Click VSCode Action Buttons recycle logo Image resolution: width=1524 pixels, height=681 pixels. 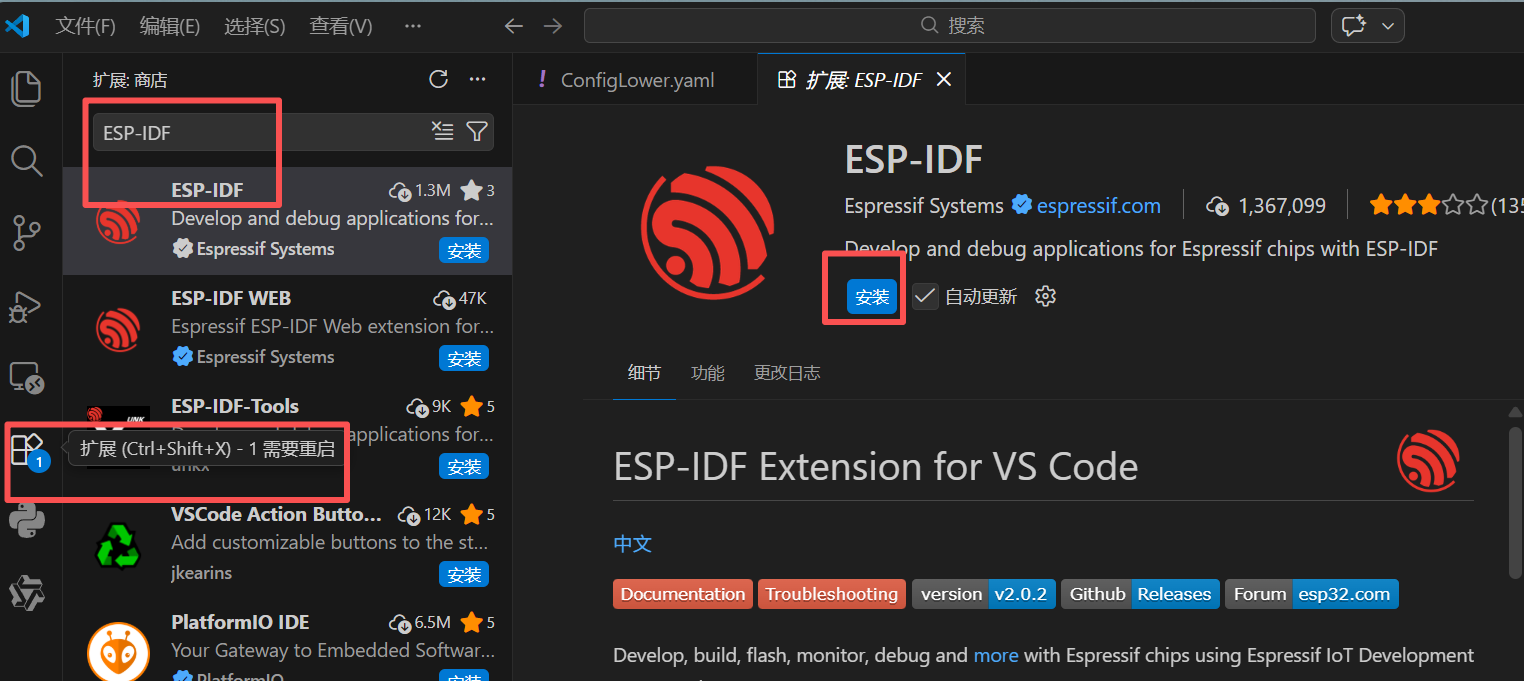point(118,546)
